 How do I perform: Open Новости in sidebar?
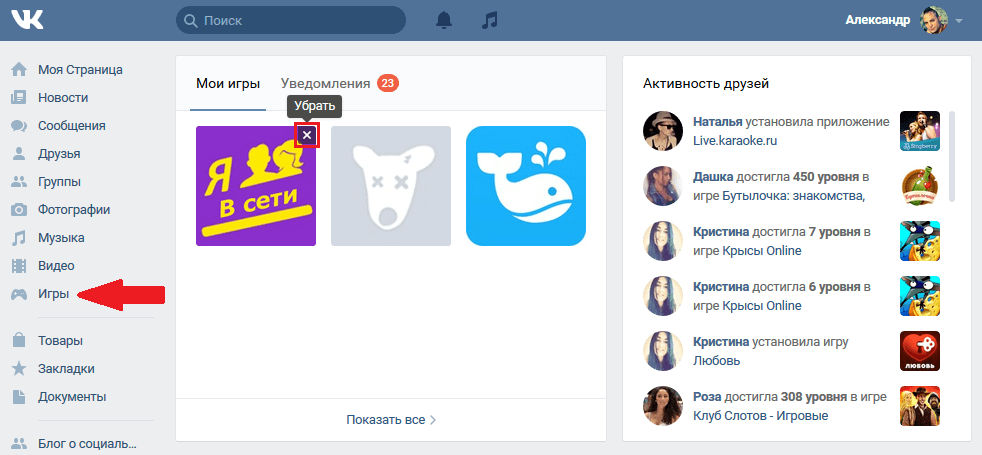pos(63,98)
